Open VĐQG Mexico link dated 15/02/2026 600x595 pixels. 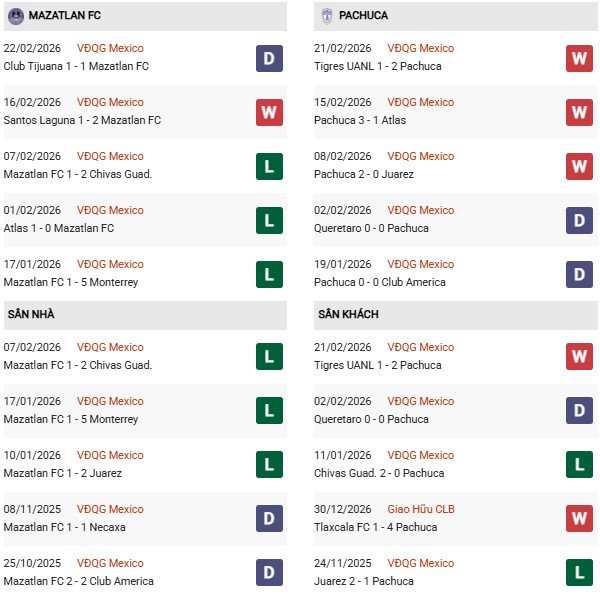point(421,102)
